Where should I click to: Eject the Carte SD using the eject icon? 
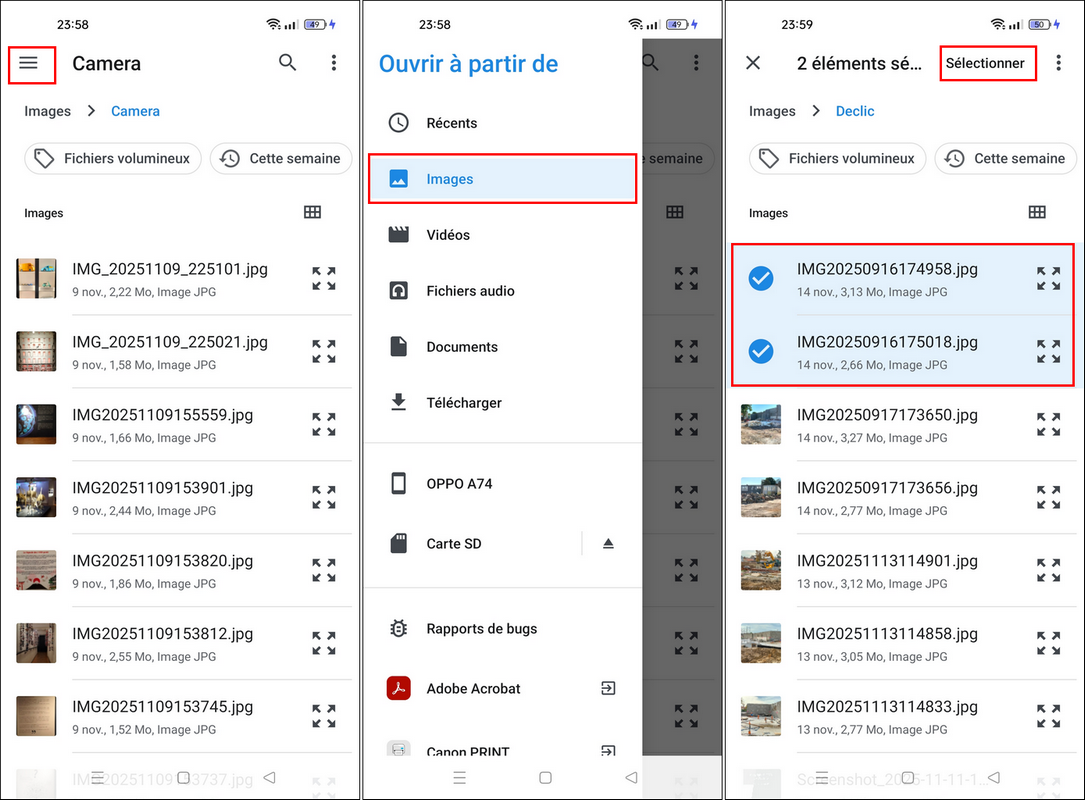[608, 543]
